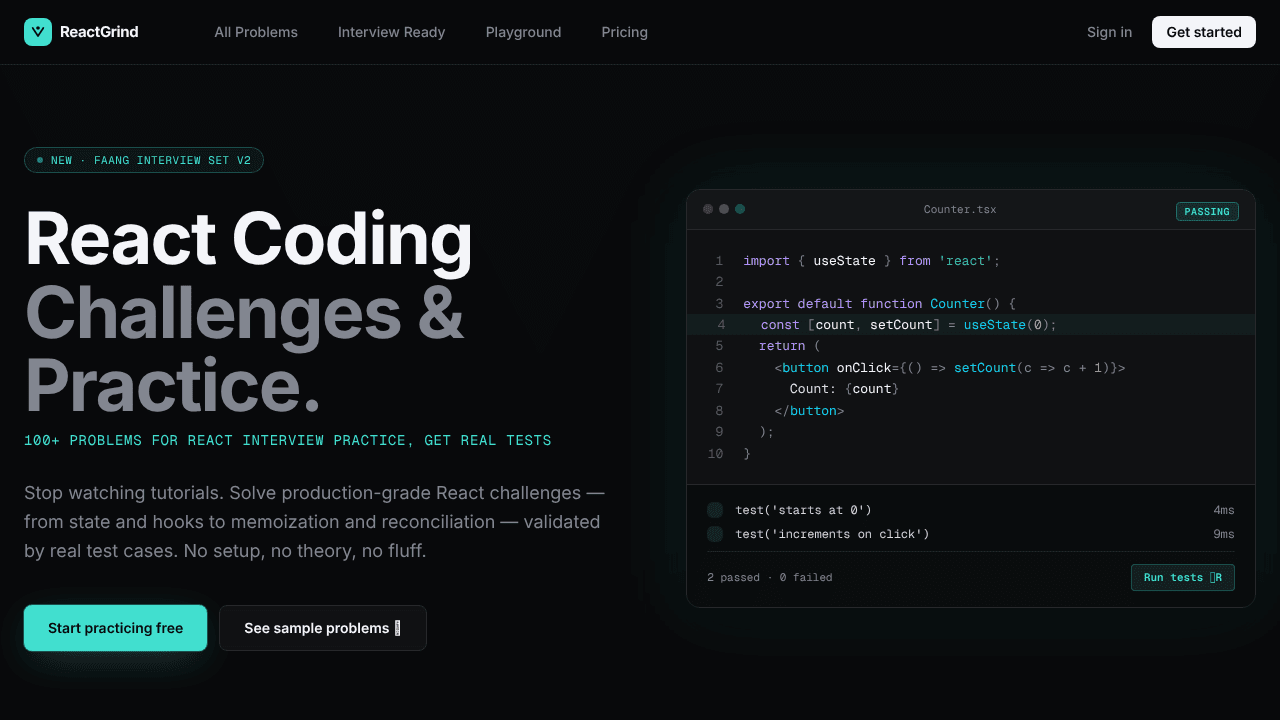The width and height of the screenshot is (1280, 720).
Task: Click the 'React Coding' headline
Action: point(249,239)
